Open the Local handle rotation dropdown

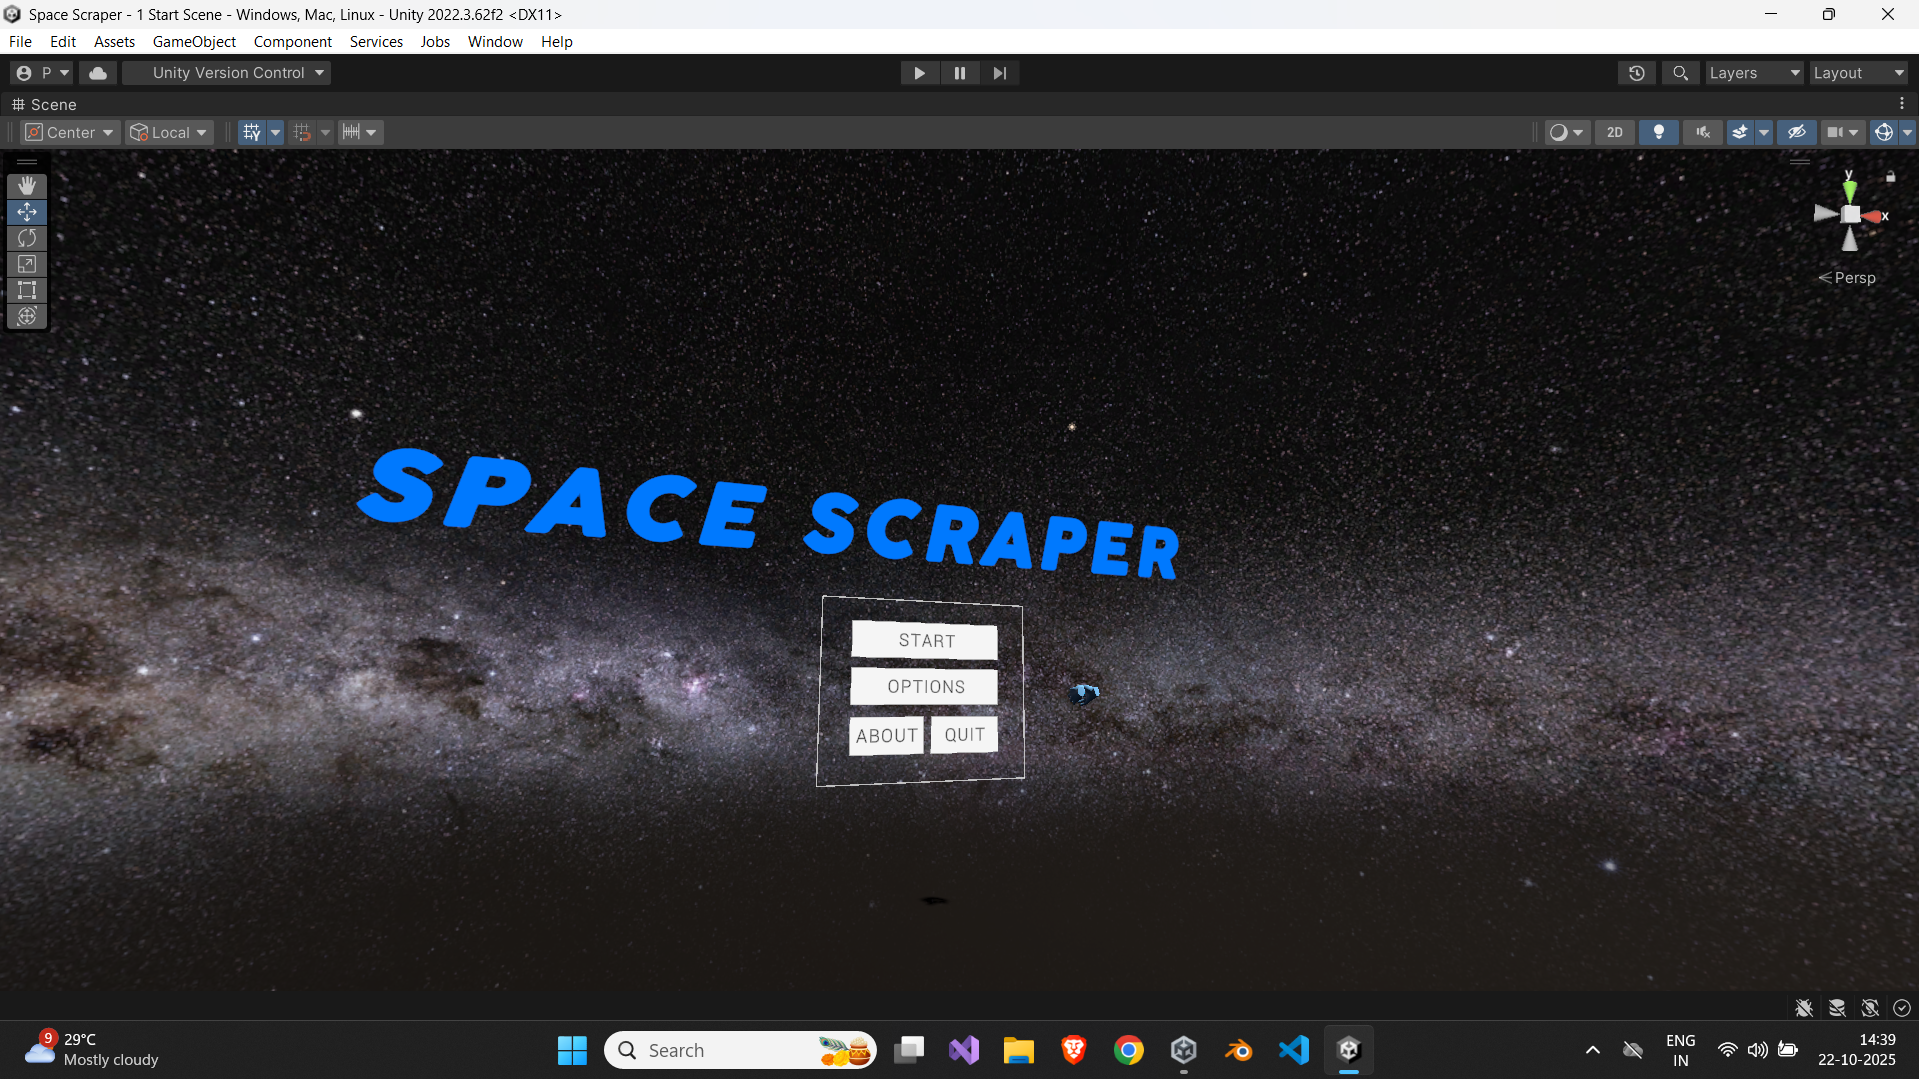point(169,132)
